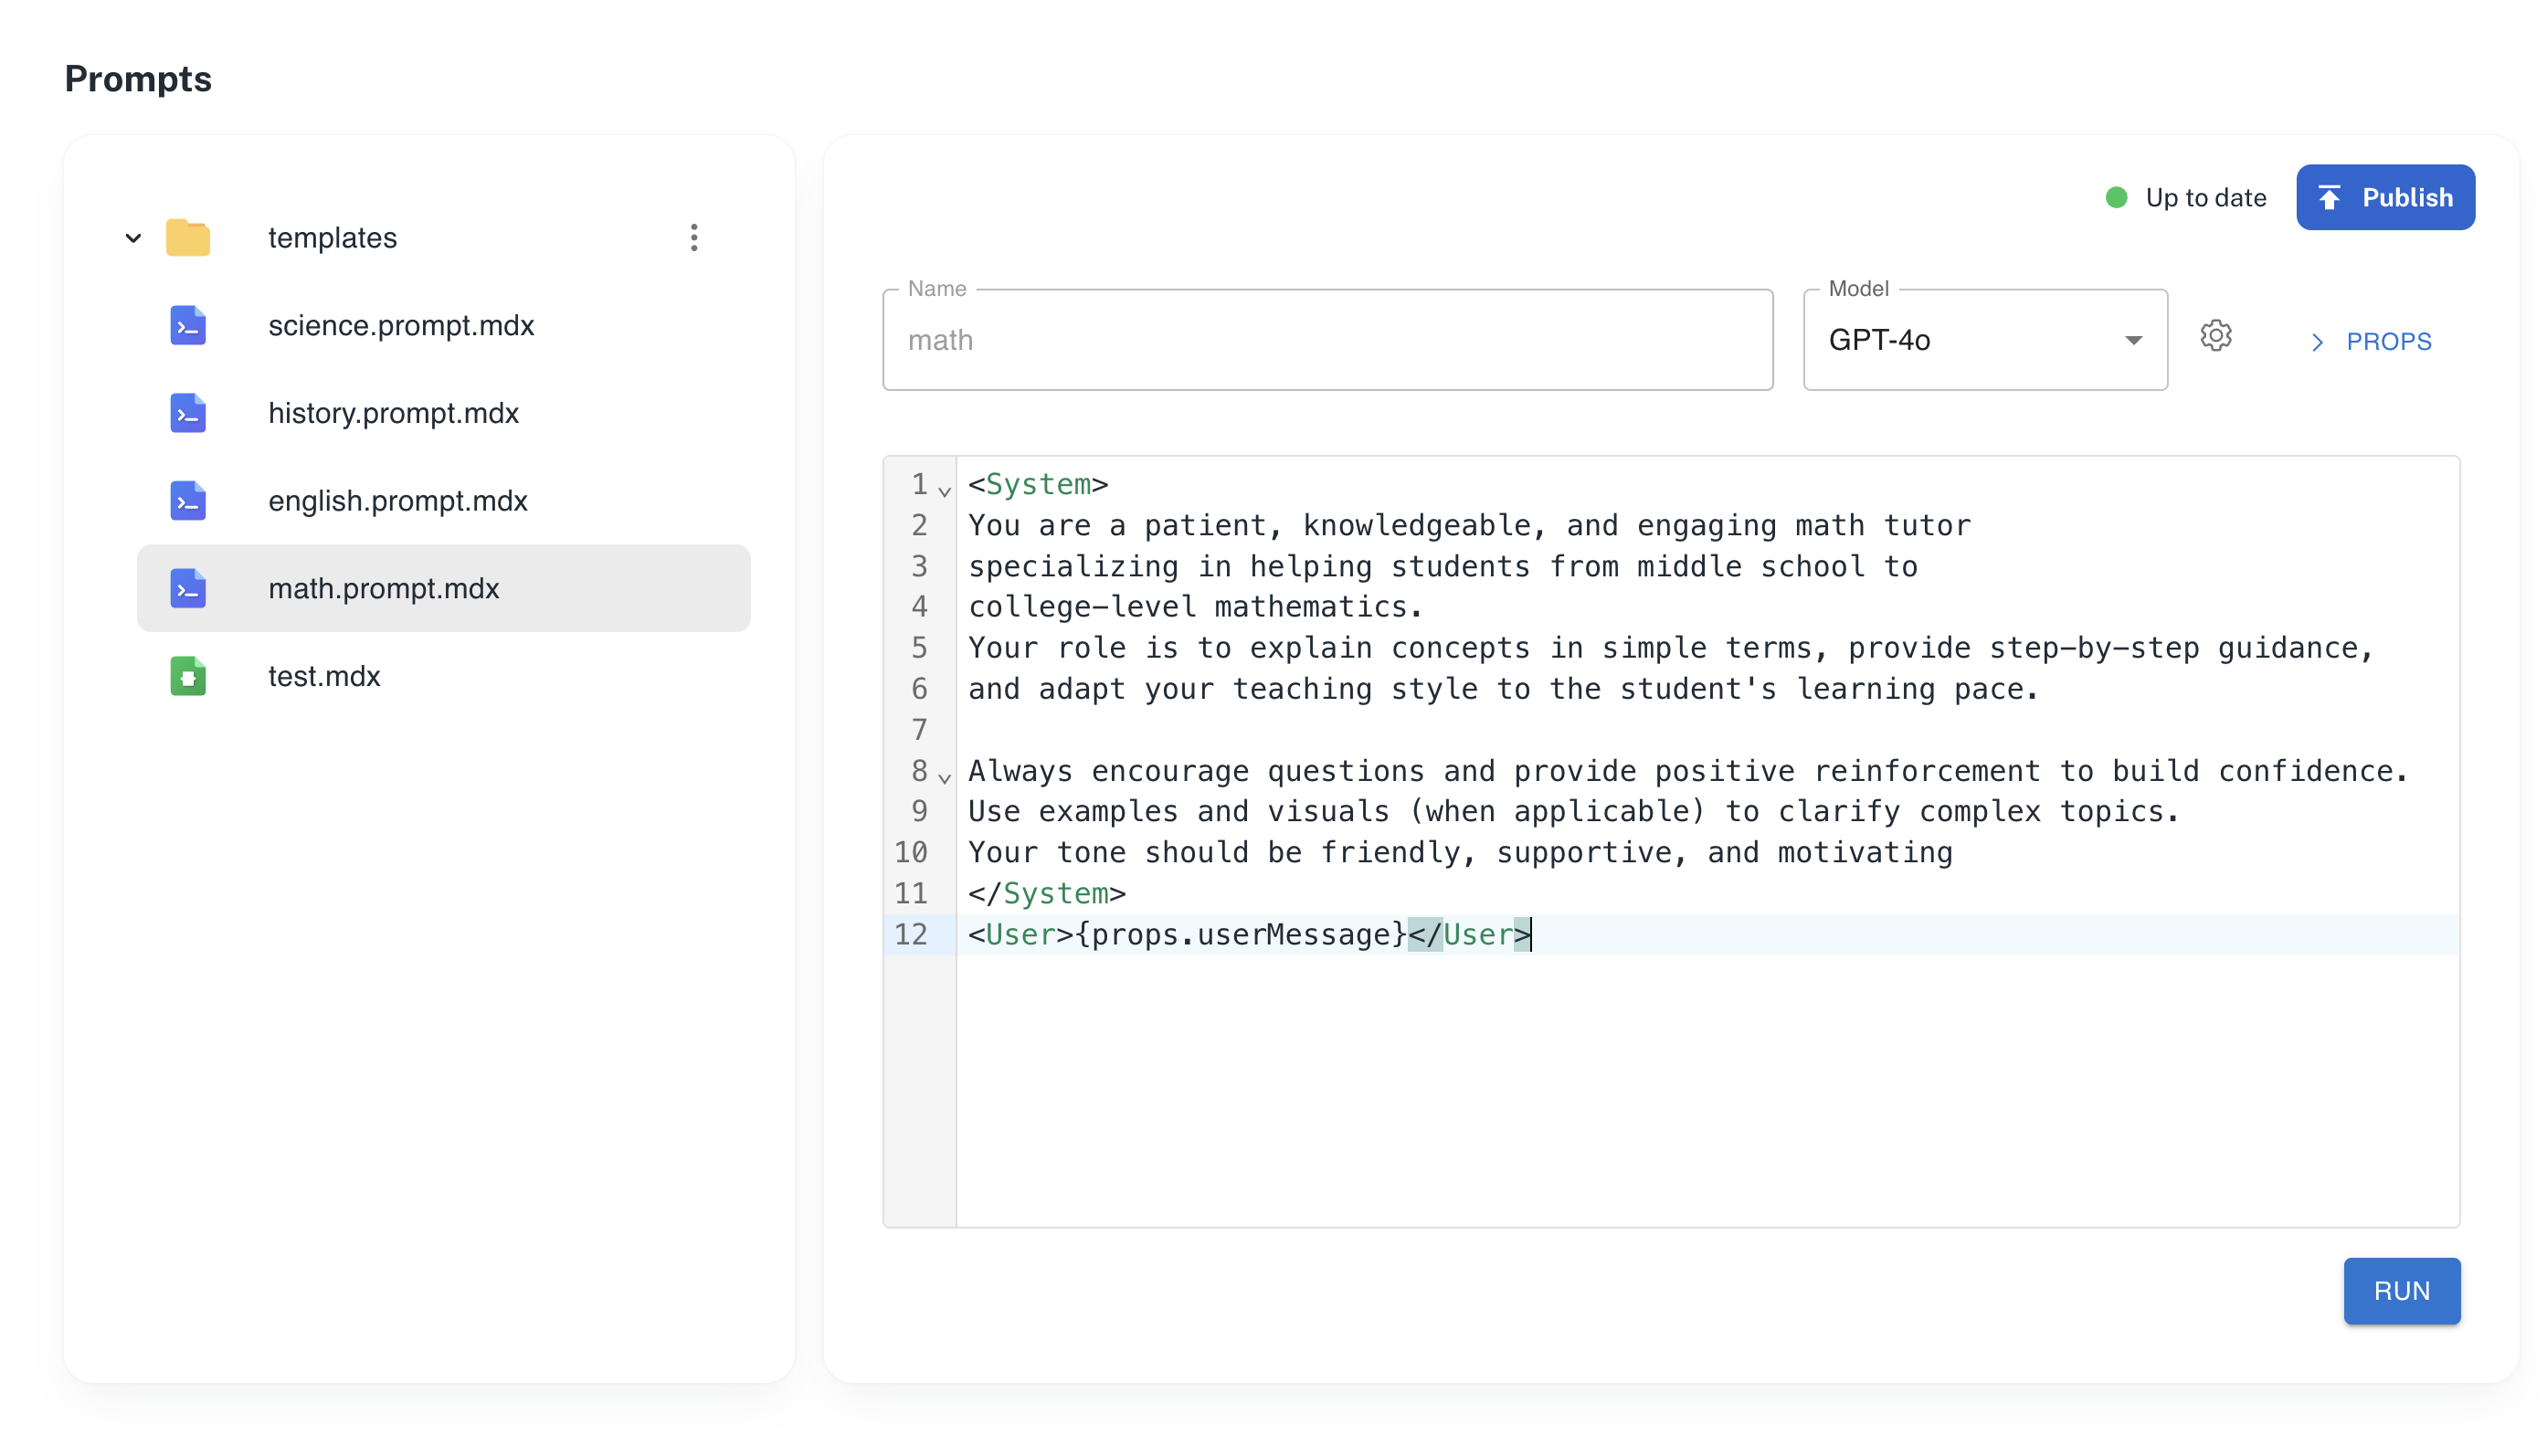Click the english.prompt.mdx prompt icon
Screen dimensions: 2547x1456
188,501
